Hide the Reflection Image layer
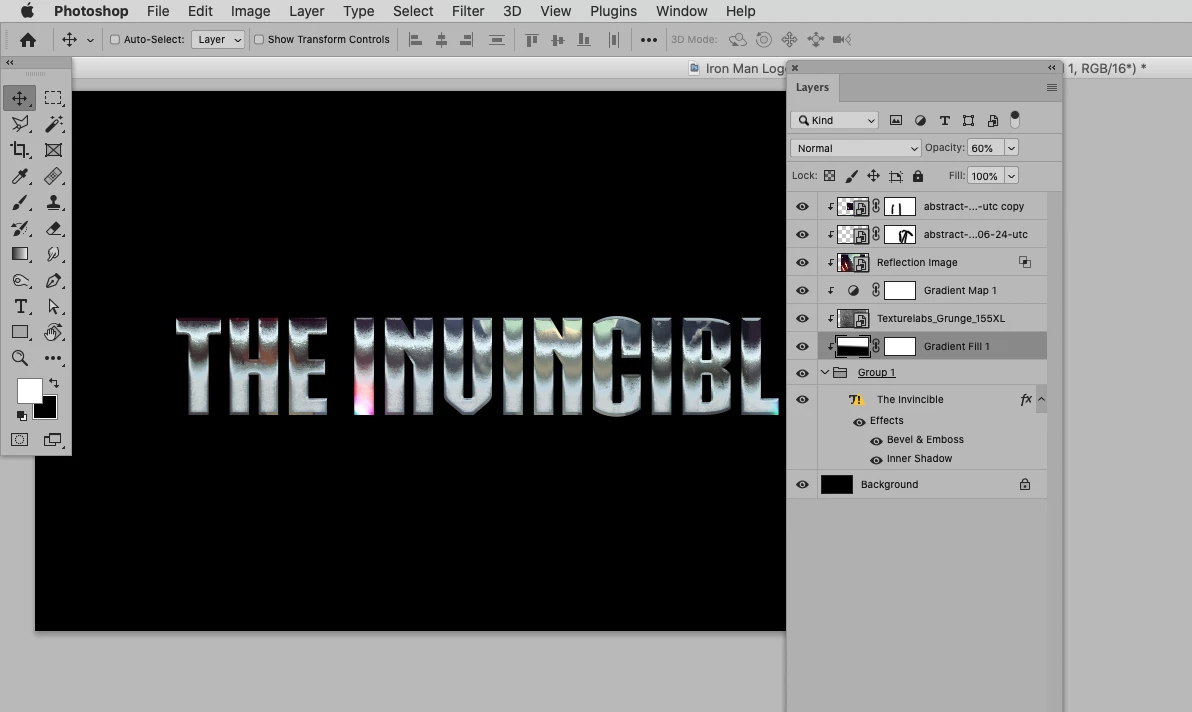The height and width of the screenshot is (712, 1192). point(802,263)
